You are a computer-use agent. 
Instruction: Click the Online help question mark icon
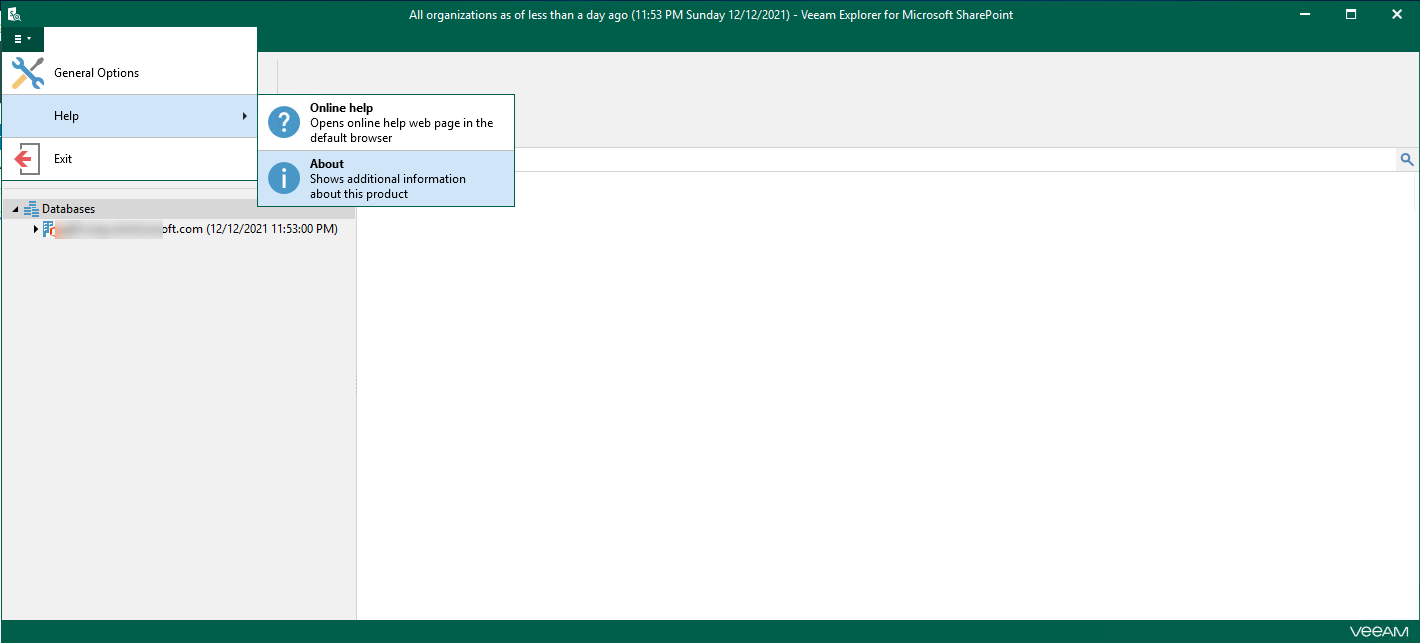click(284, 122)
